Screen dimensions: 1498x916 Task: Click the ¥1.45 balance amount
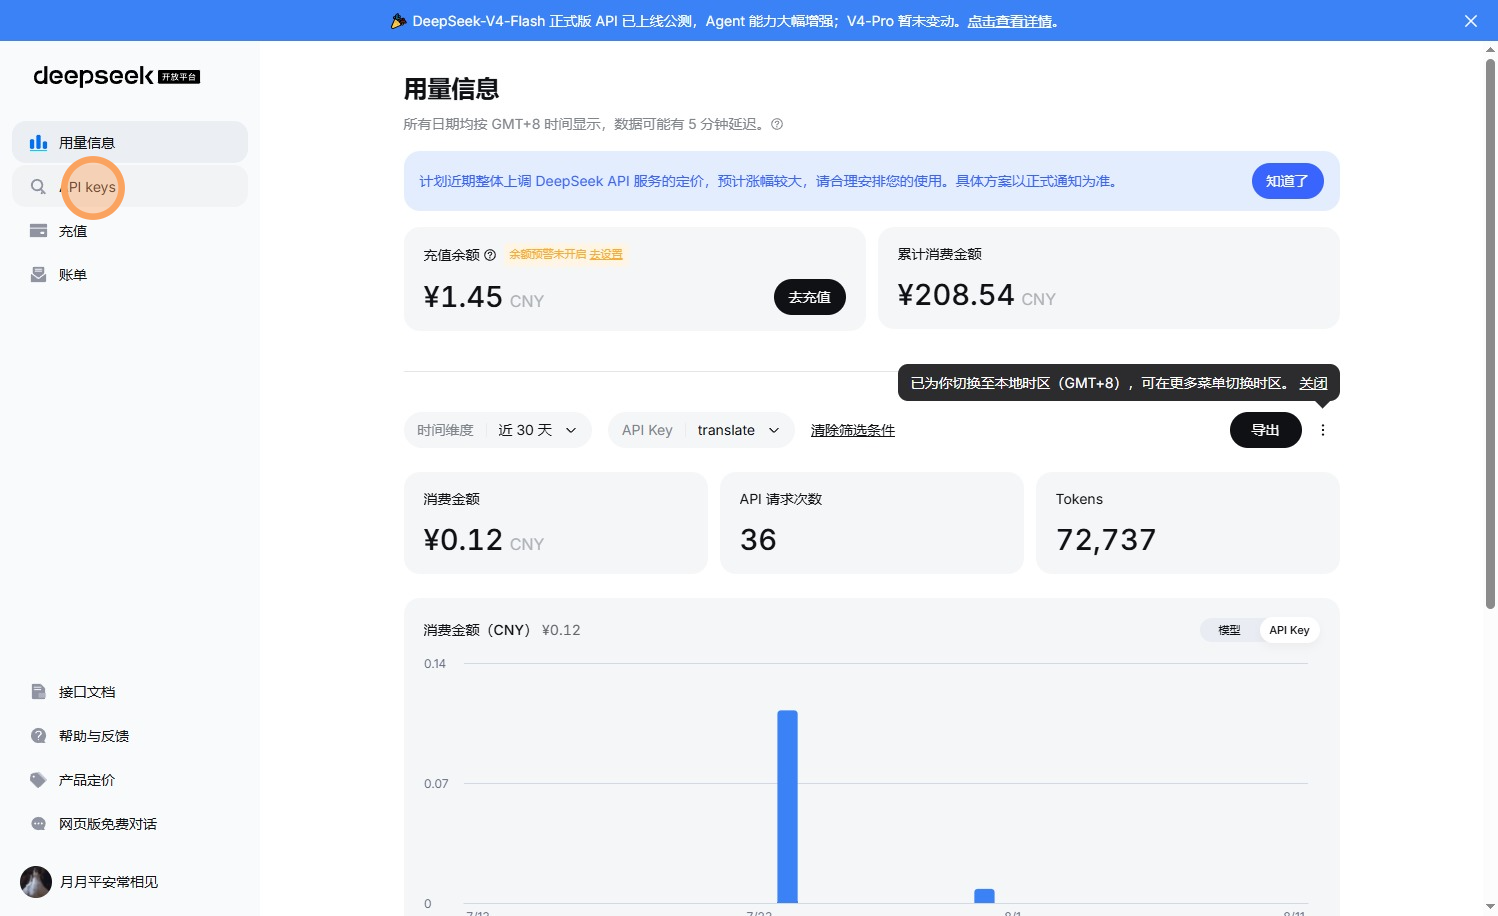click(x=463, y=297)
